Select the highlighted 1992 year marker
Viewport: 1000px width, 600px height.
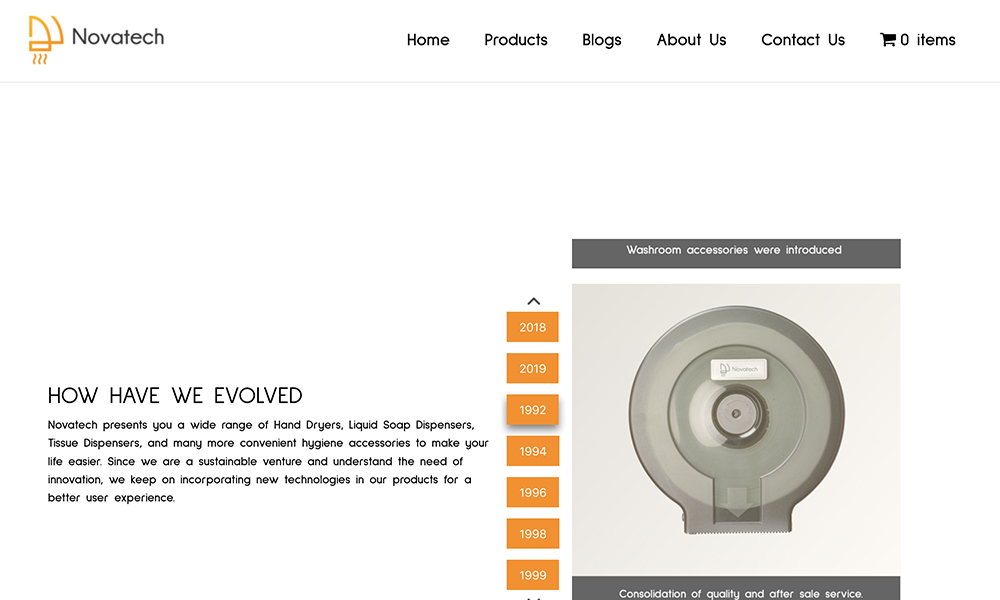(x=533, y=410)
